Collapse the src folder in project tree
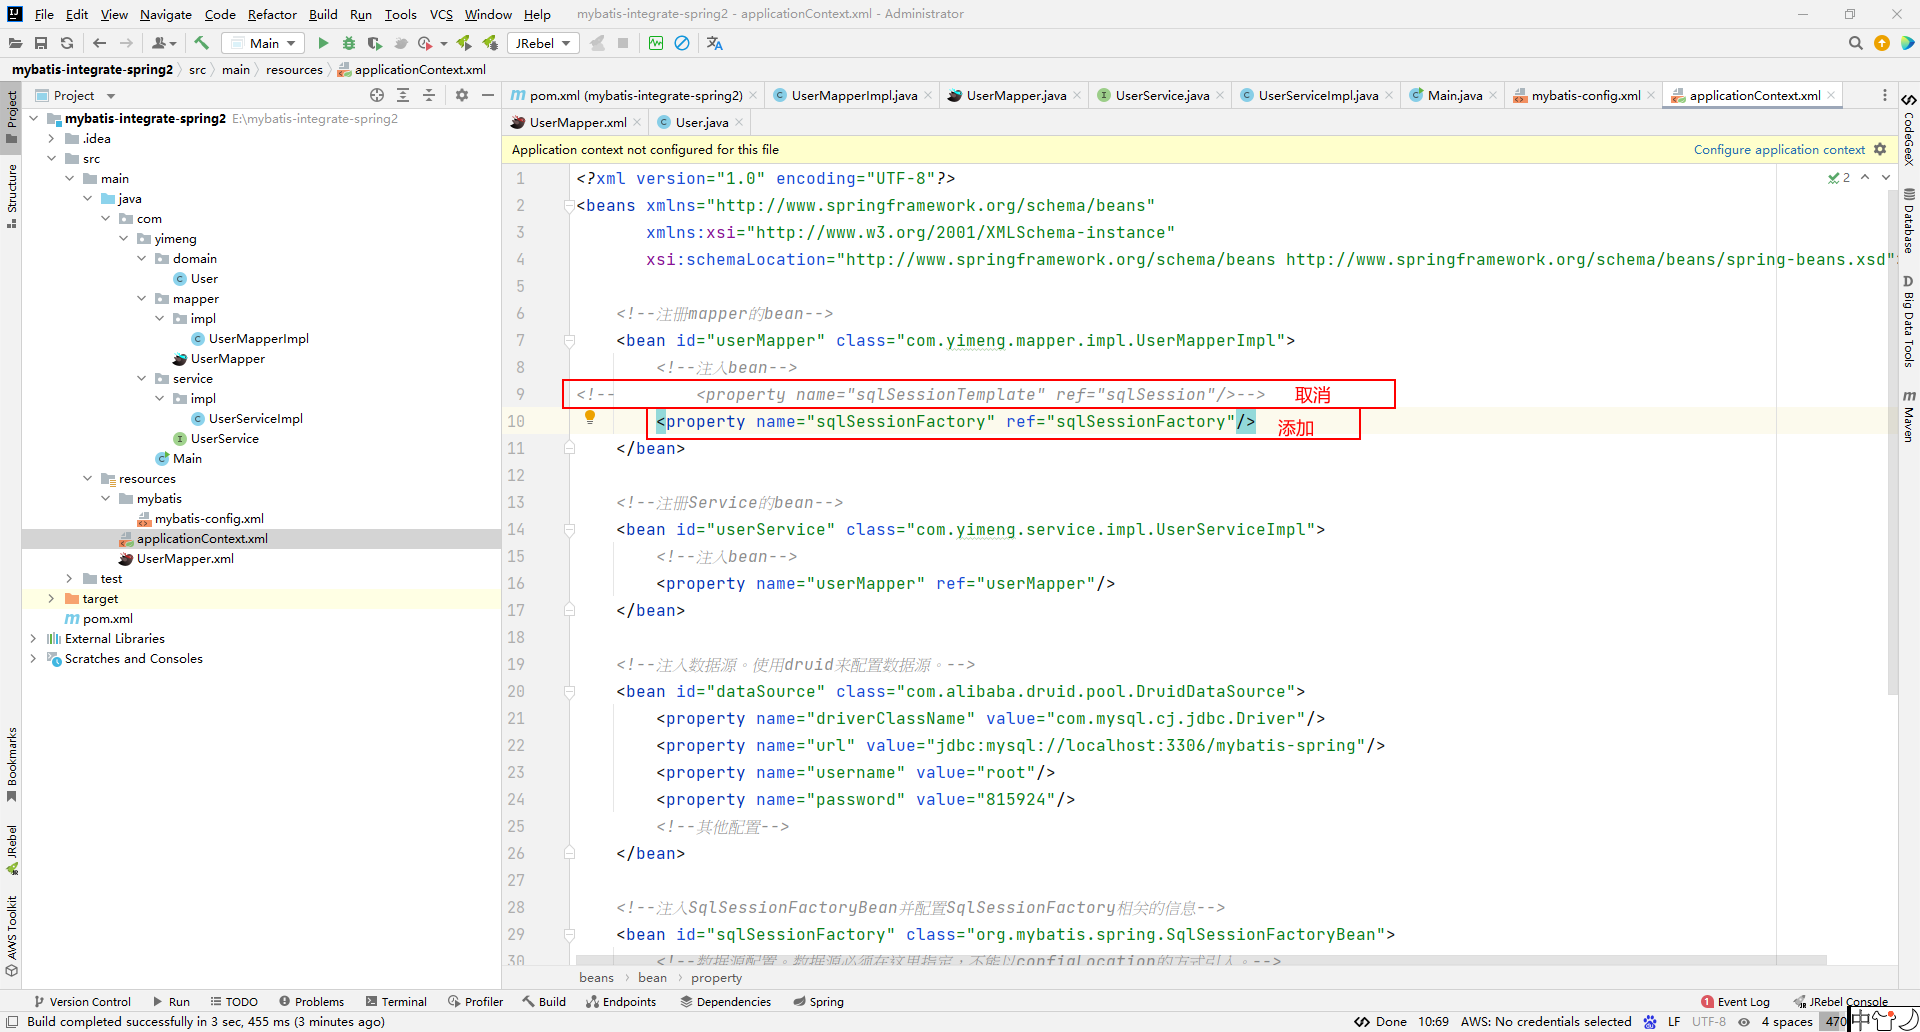This screenshot has height=1032, width=1920. (52, 158)
